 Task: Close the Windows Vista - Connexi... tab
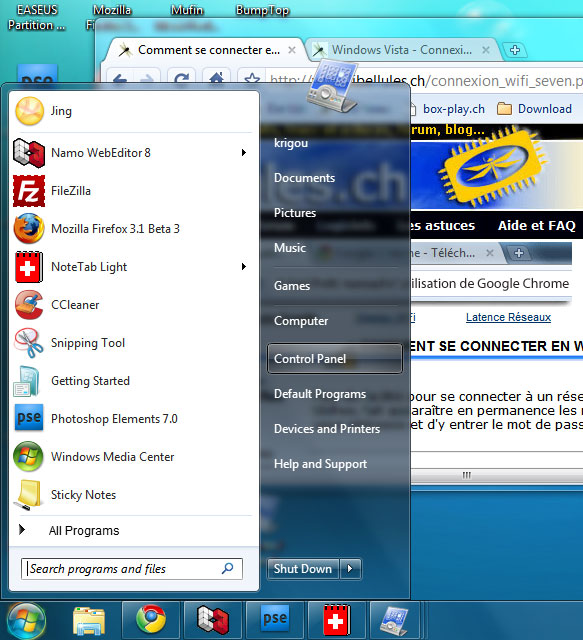pyautogui.click(x=486, y=50)
